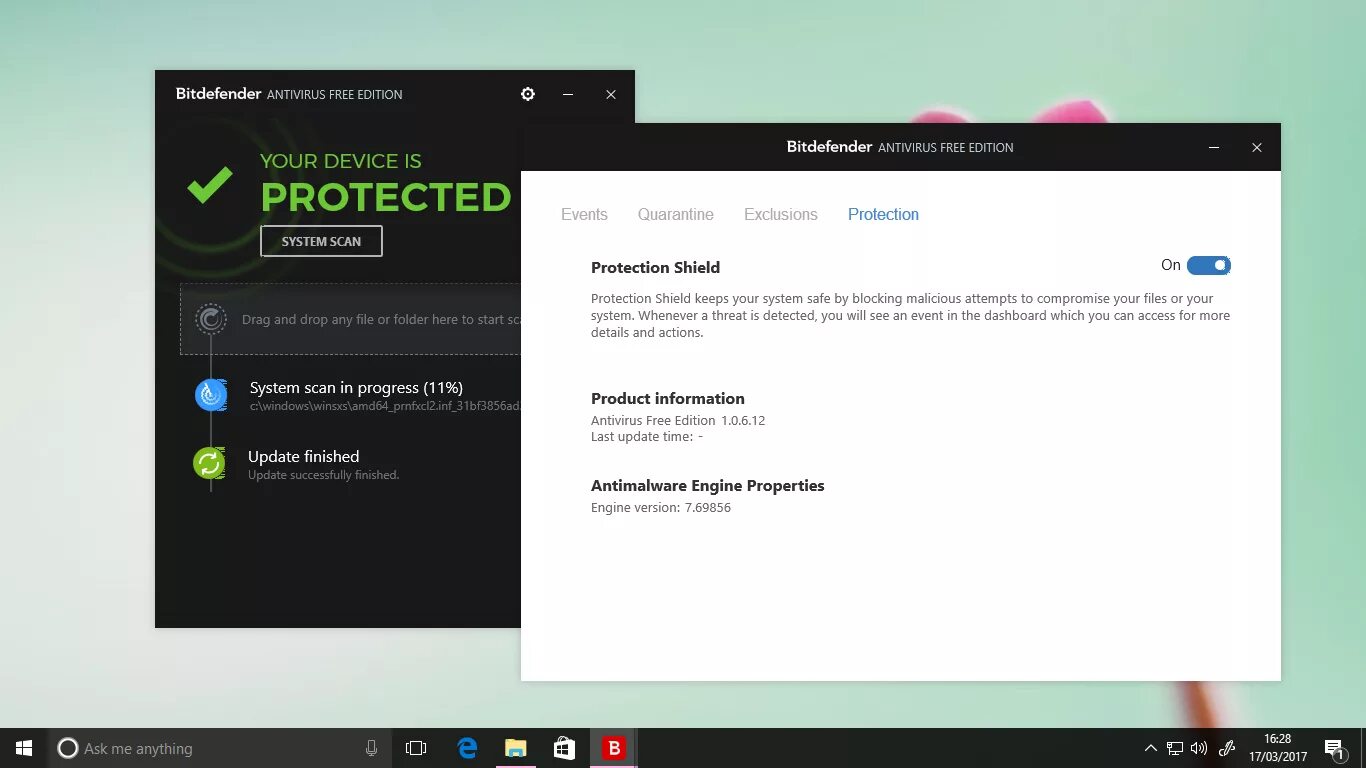The height and width of the screenshot is (768, 1366).
Task: Click the drag-and-drop scan target icon
Action: tap(210, 319)
